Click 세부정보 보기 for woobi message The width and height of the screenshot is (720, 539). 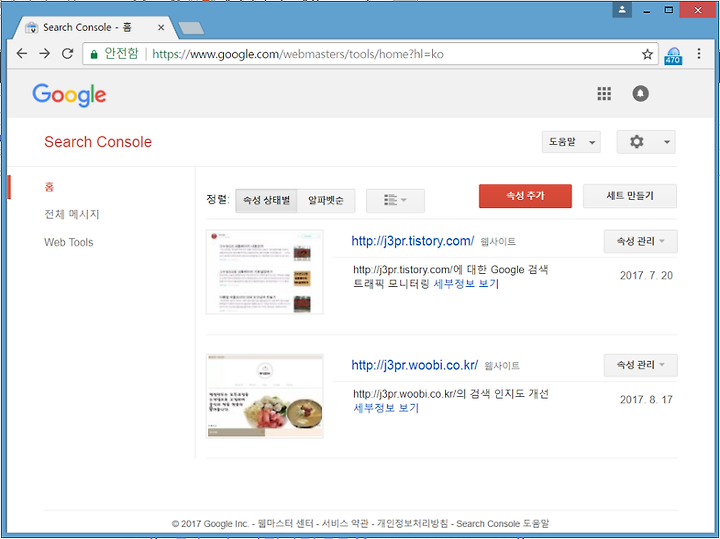386,408
